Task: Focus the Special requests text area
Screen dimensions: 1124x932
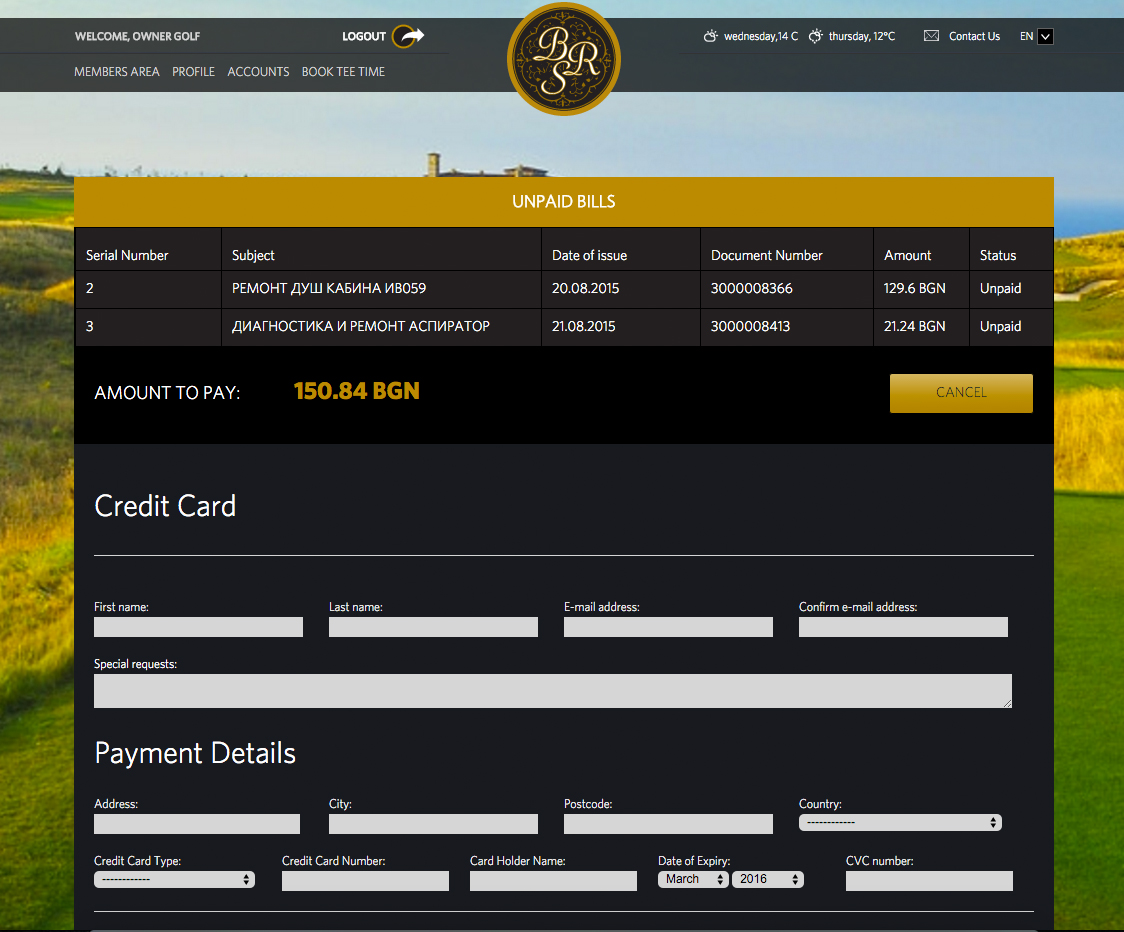Action: [552, 691]
